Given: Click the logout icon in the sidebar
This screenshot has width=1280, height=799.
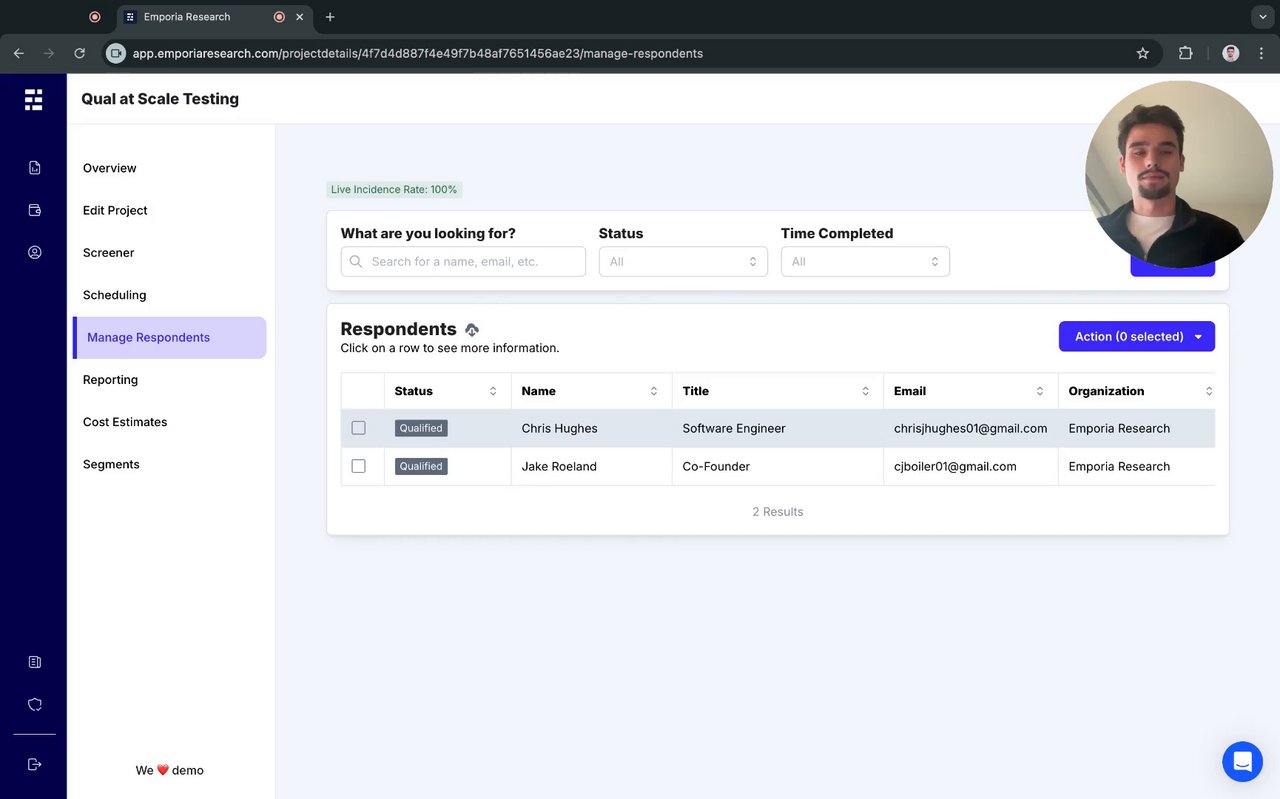Looking at the screenshot, I should pyautogui.click(x=35, y=764).
